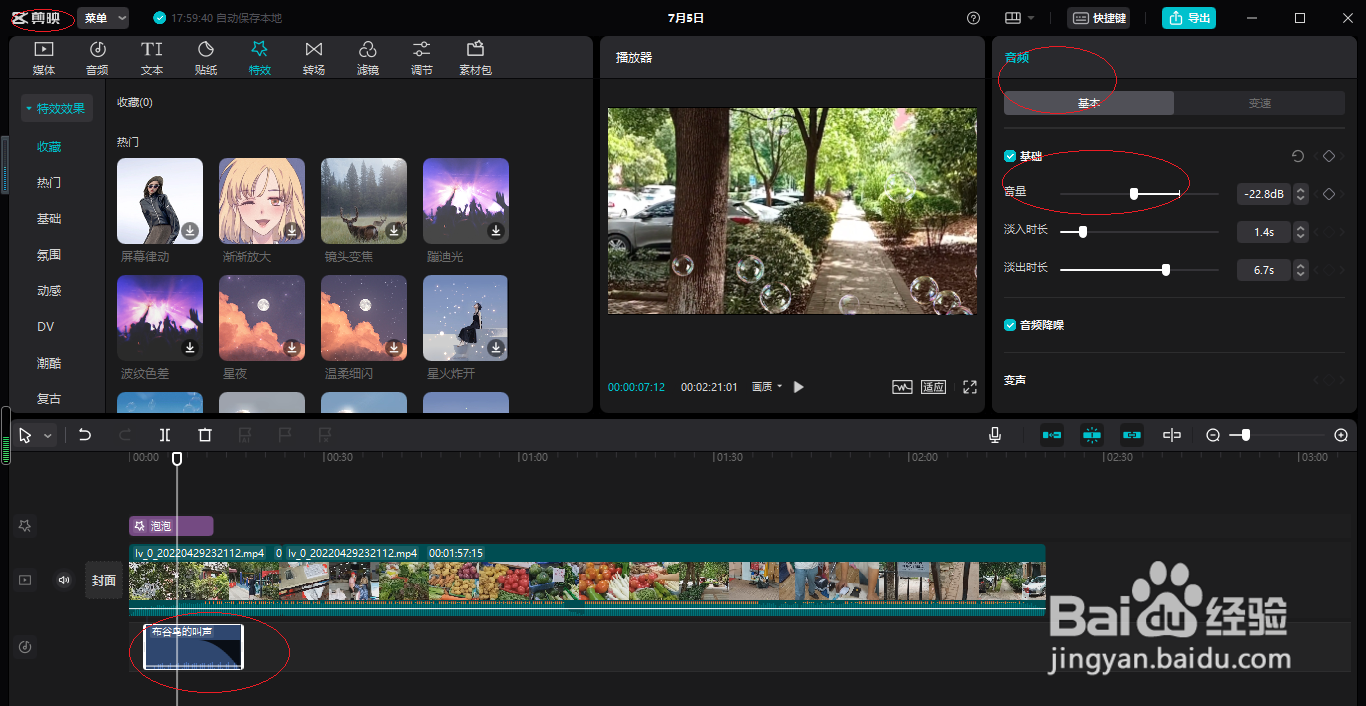This screenshot has height=706, width=1366.
Task: Add keyframe for 音量 volume
Action: (1329, 194)
